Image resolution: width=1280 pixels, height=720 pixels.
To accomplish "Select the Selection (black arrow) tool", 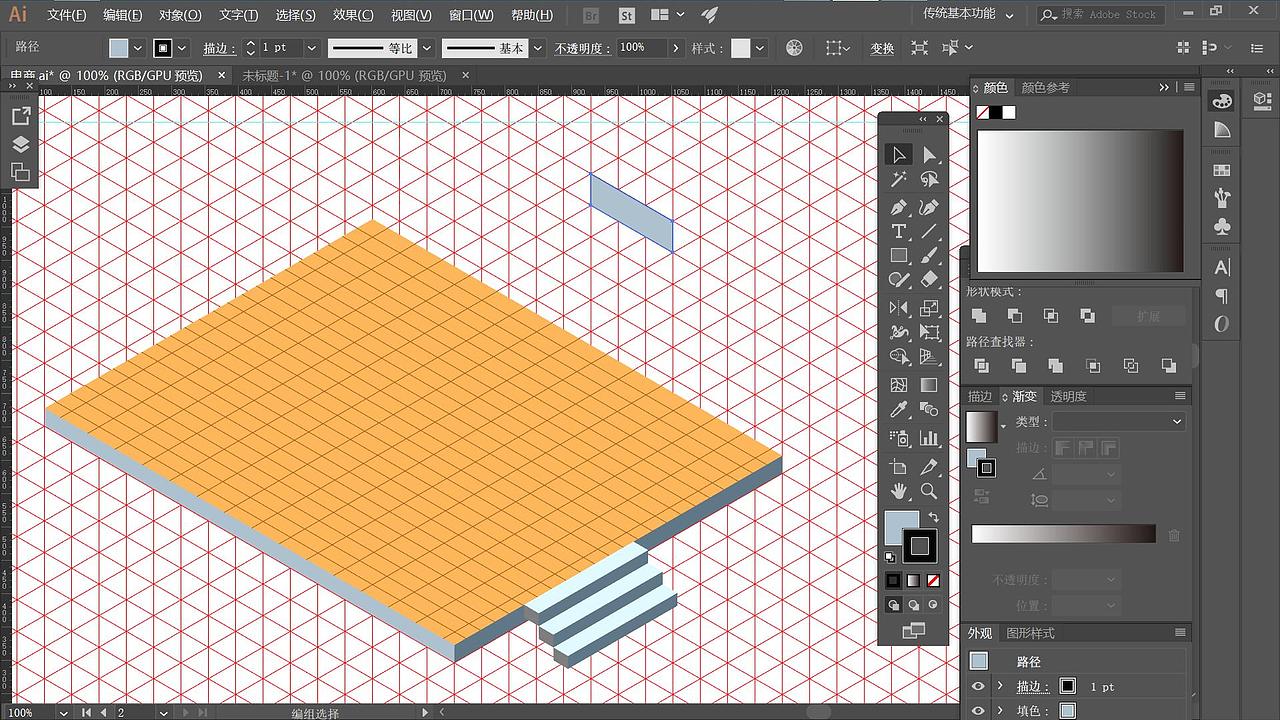I will [x=899, y=154].
